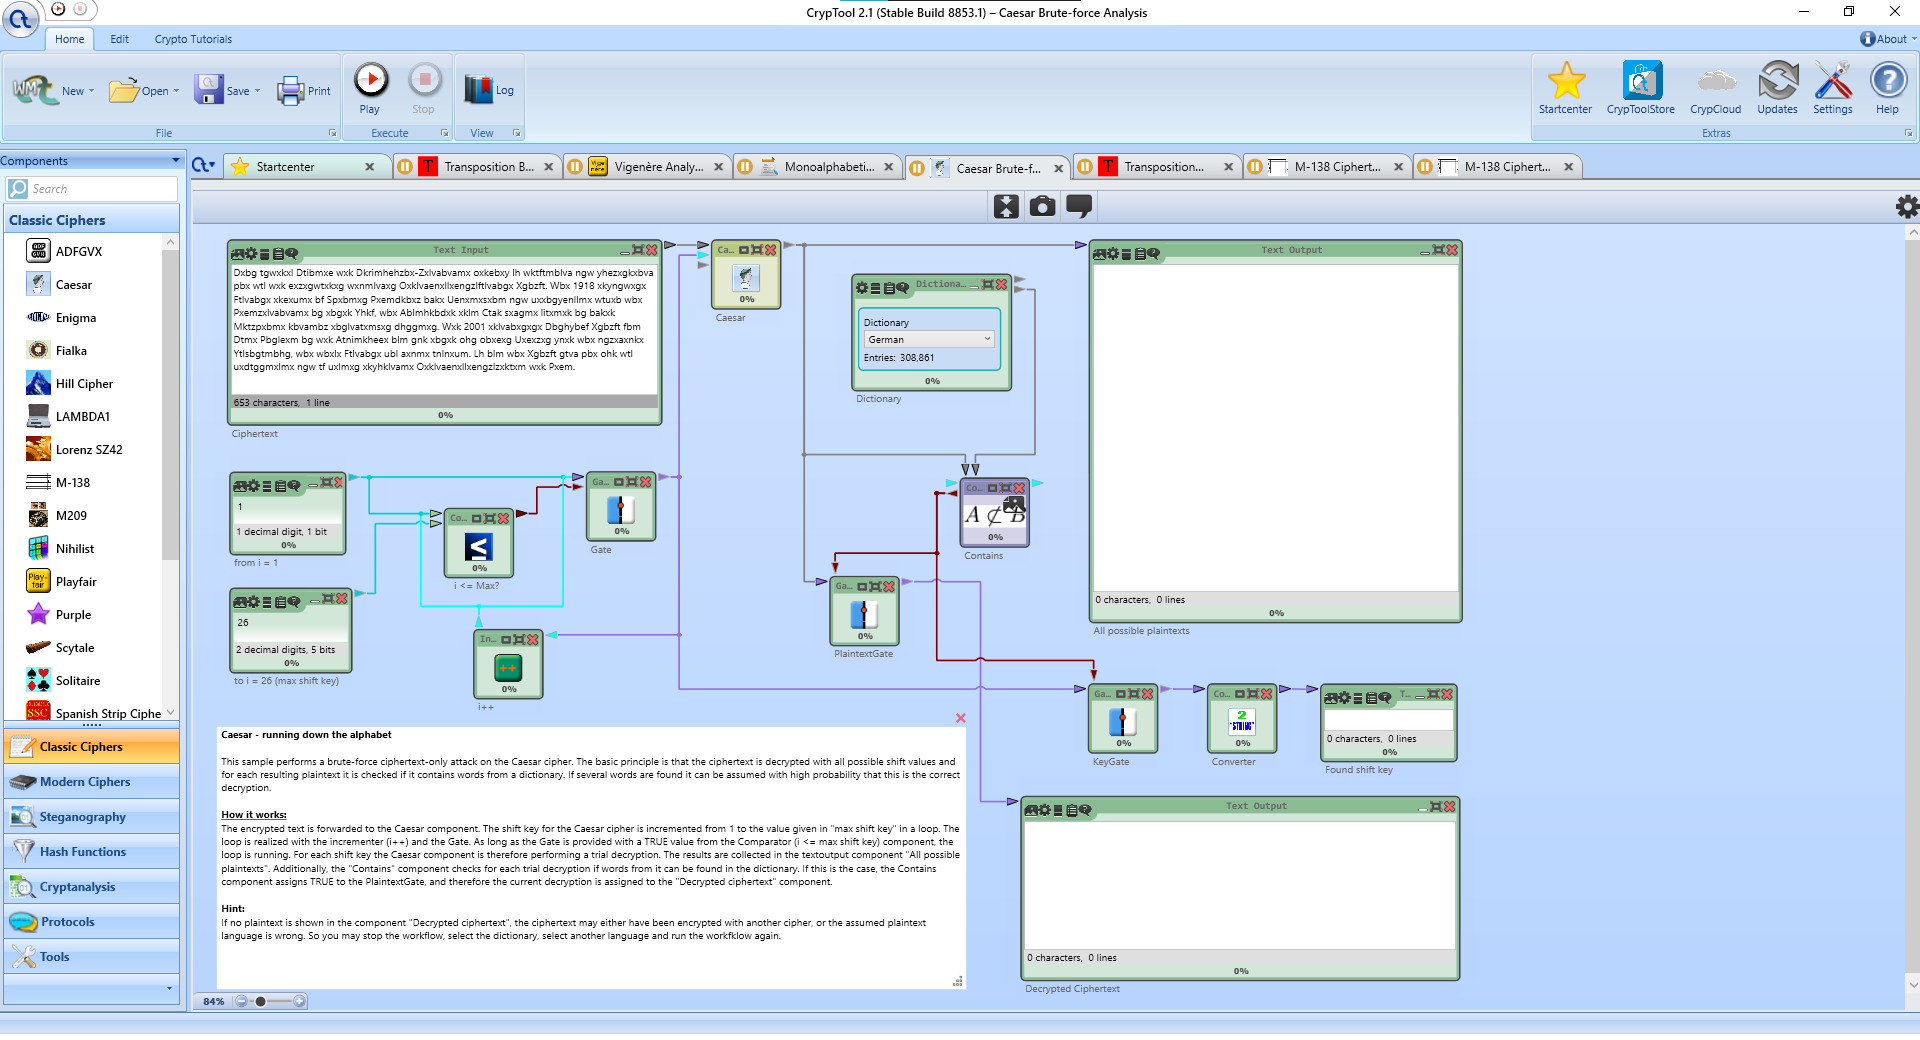Viewport: 1920px width, 1040px height.
Task: Open Protocols category
Action: pyautogui.click(x=91, y=922)
